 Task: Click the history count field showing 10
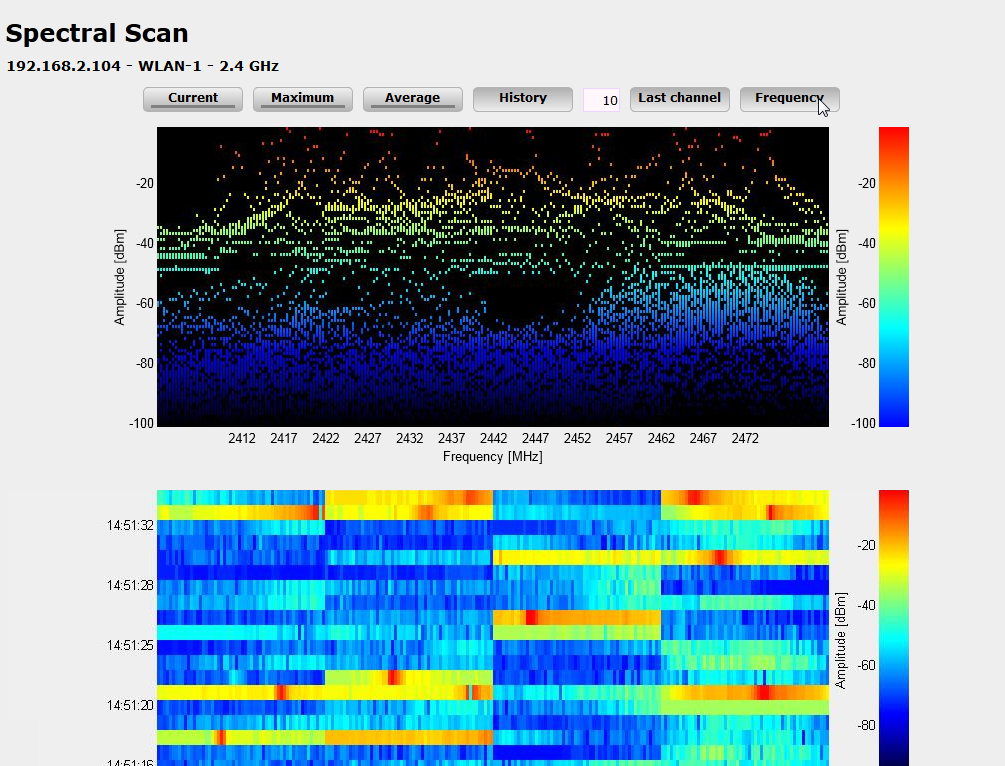tap(602, 100)
